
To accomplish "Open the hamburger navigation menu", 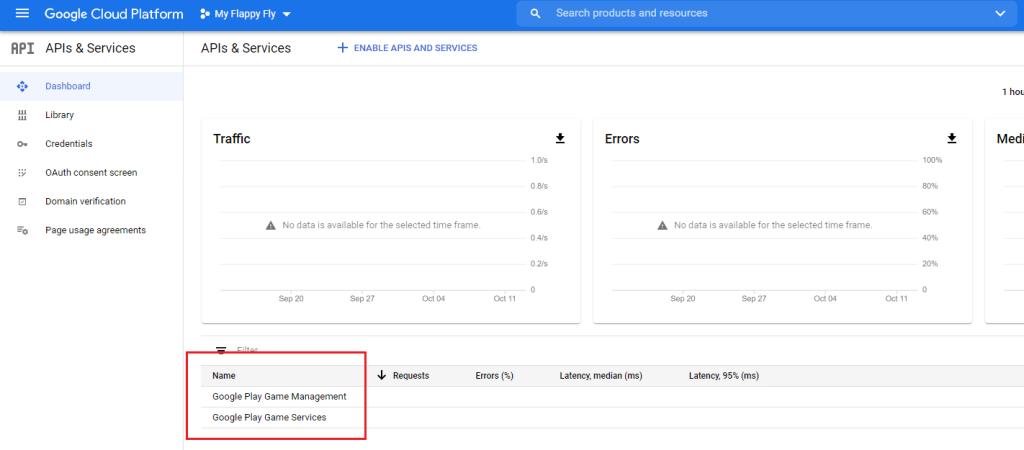I will pos(22,14).
